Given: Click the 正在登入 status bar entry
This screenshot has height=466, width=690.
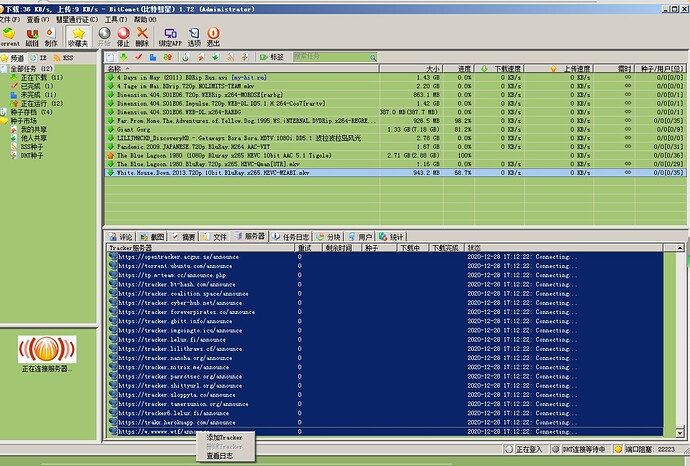Looking at the screenshot, I should 526,449.
